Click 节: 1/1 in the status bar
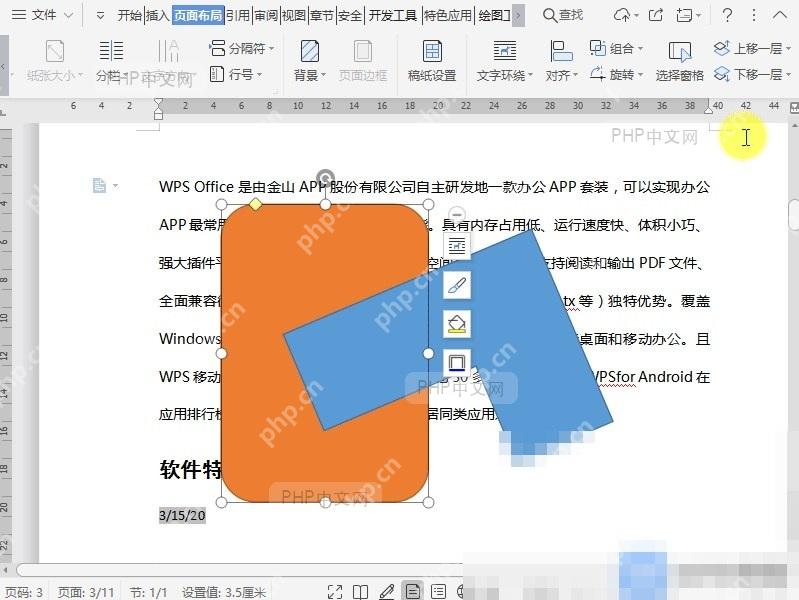This screenshot has width=799, height=600. pos(148,592)
